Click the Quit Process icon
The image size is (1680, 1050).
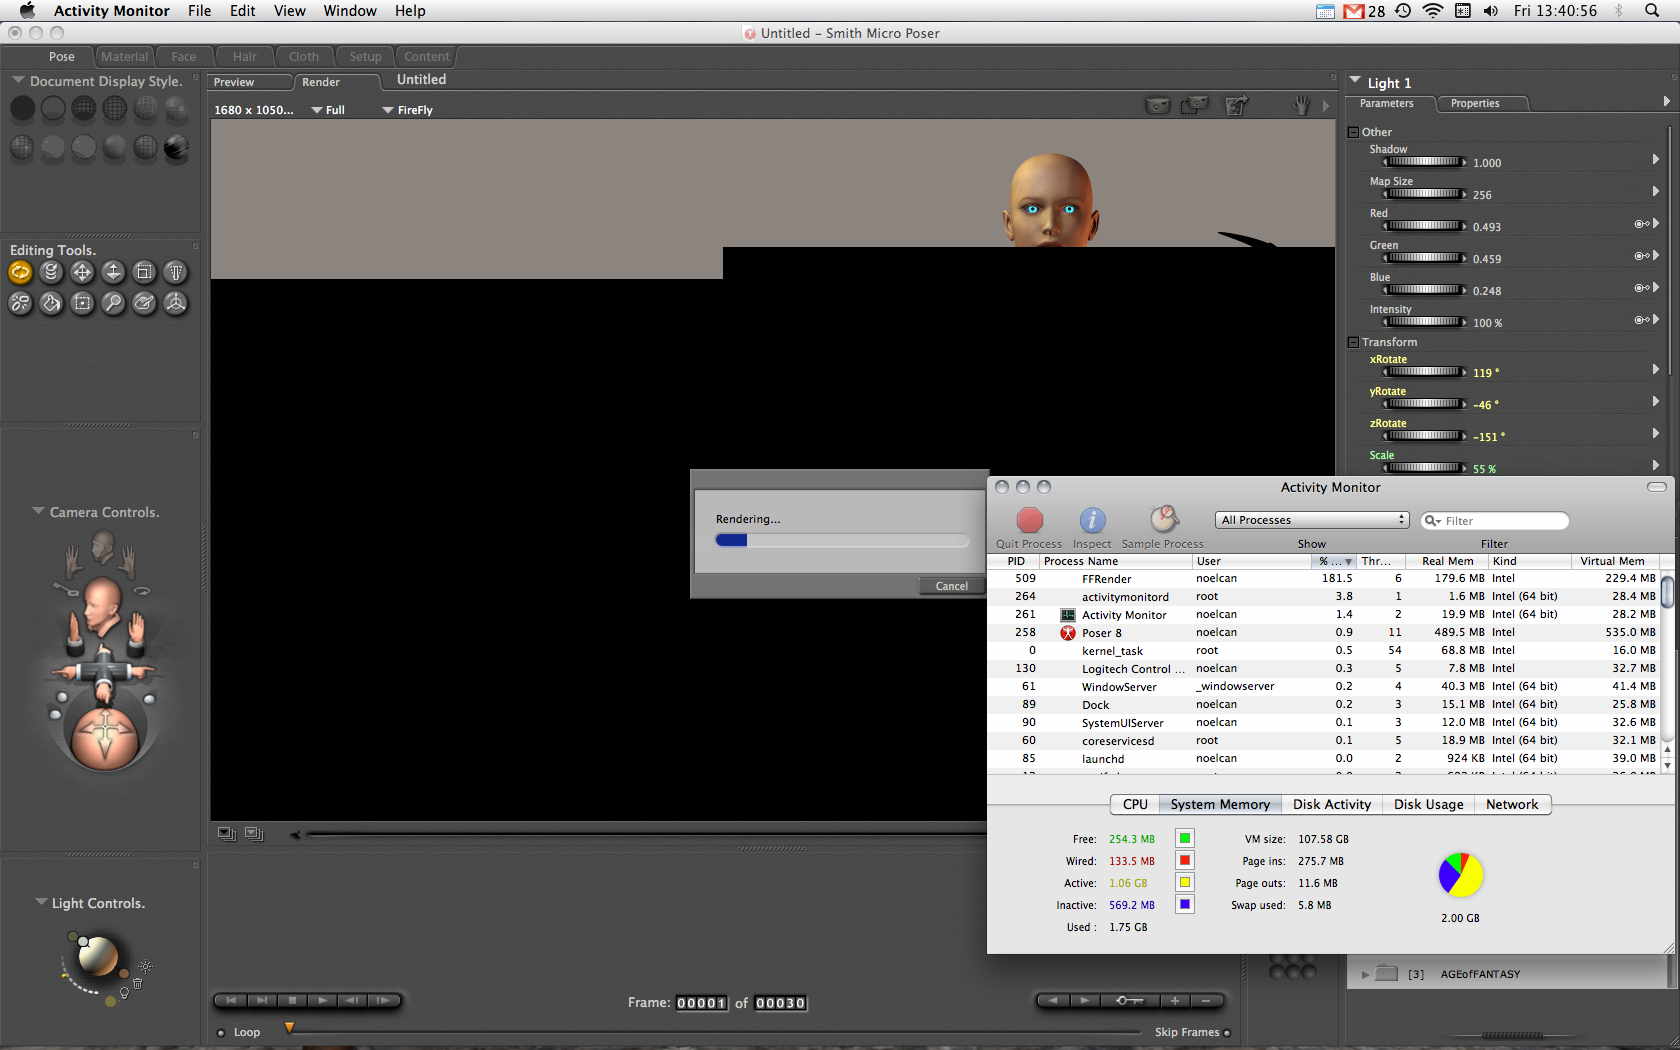coord(1029,521)
